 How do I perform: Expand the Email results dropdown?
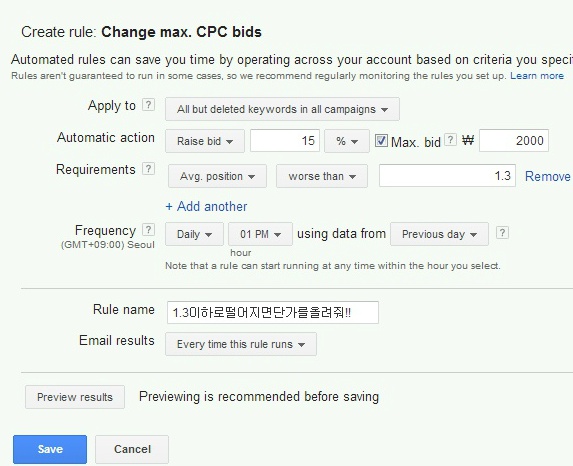pos(241,344)
